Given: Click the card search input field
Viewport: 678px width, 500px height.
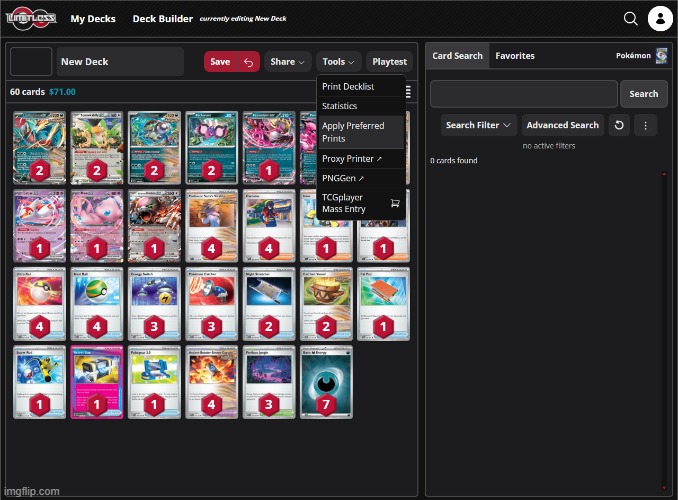Looking at the screenshot, I should (524, 94).
